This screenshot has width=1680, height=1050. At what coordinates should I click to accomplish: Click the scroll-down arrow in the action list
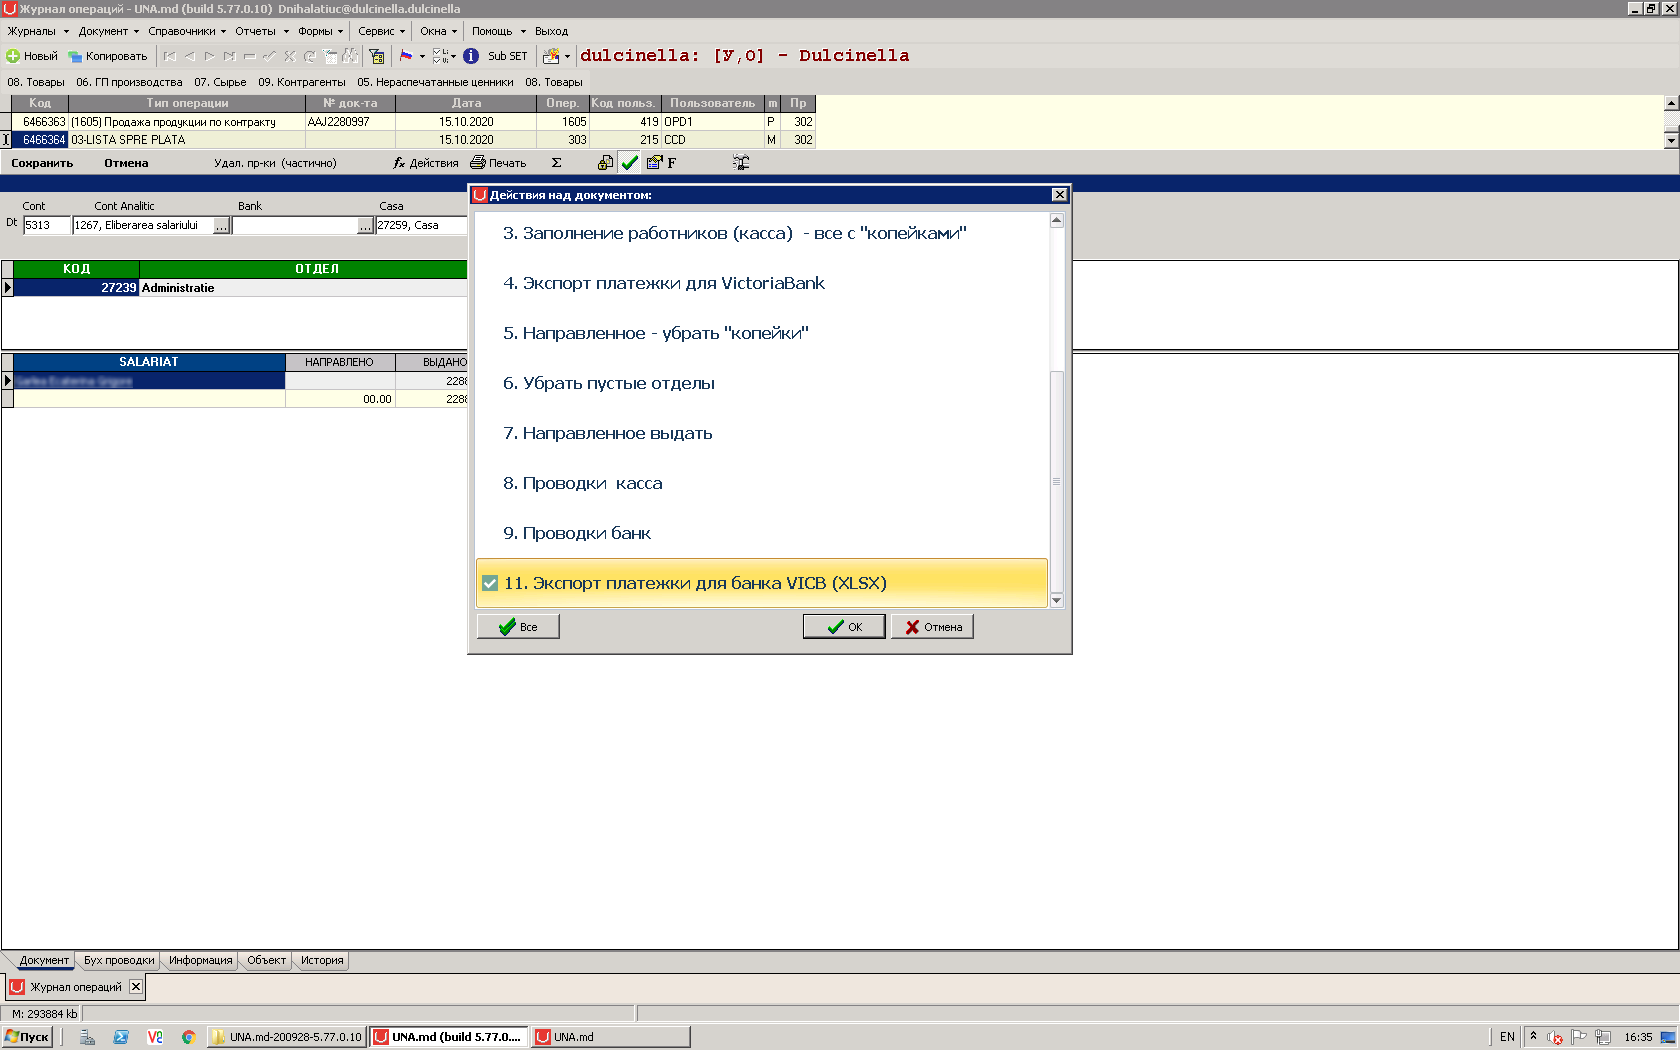click(x=1057, y=601)
